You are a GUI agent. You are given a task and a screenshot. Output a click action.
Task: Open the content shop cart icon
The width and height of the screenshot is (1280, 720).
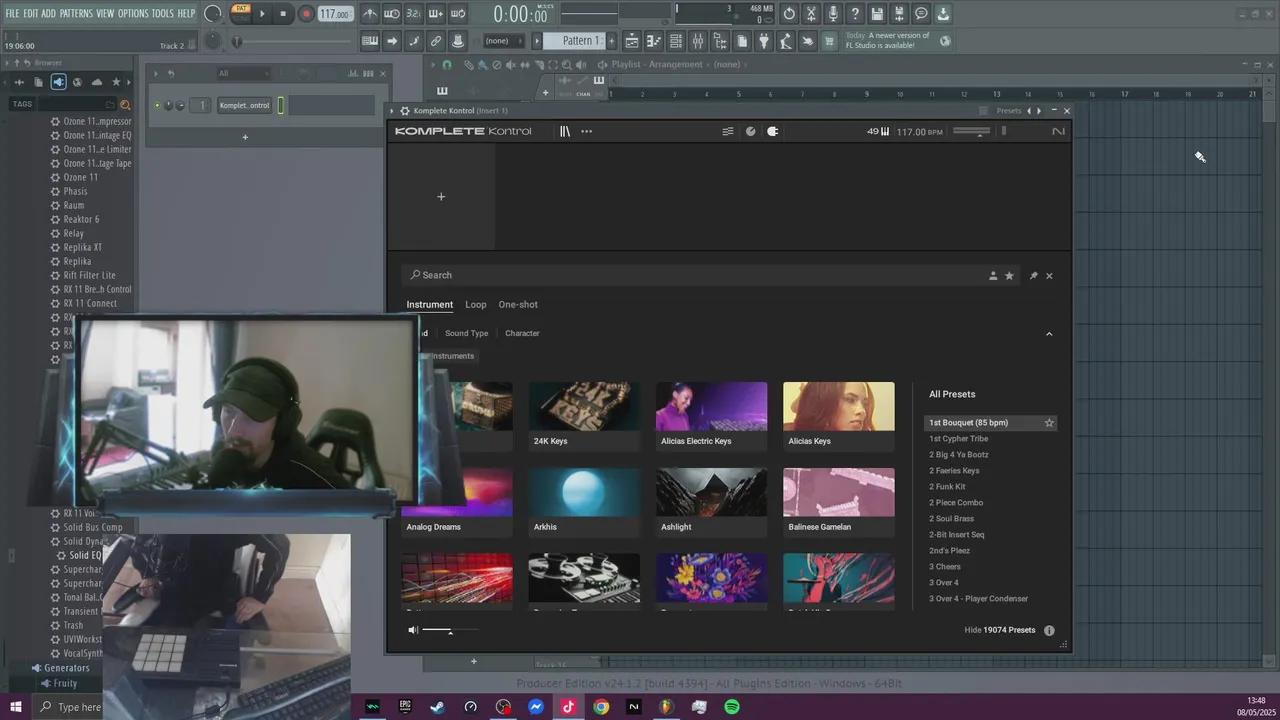pyautogui.click(x=829, y=41)
